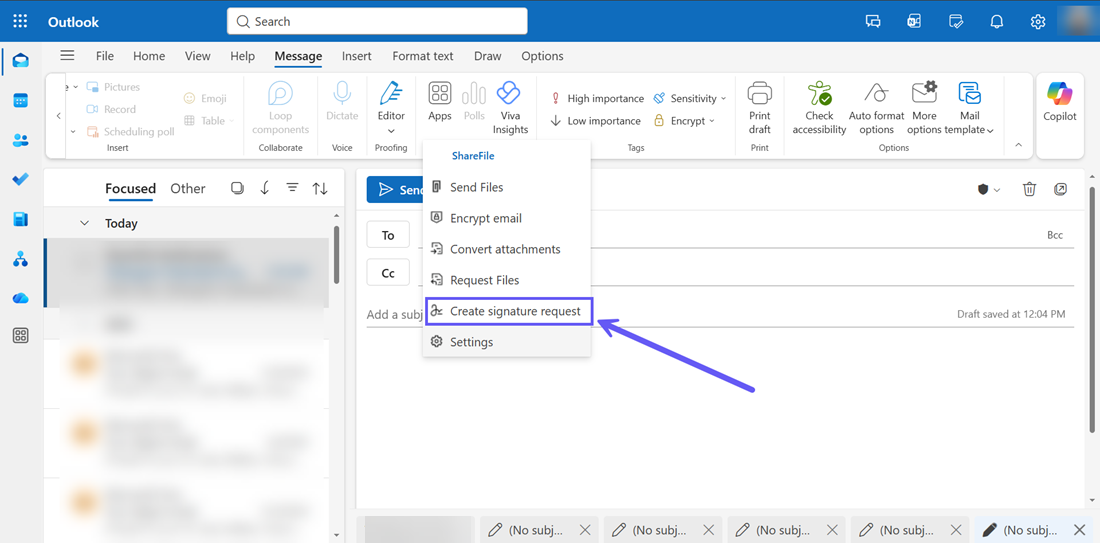The width and height of the screenshot is (1100, 543).
Task: Collapse the Today group
Action: click(85, 223)
